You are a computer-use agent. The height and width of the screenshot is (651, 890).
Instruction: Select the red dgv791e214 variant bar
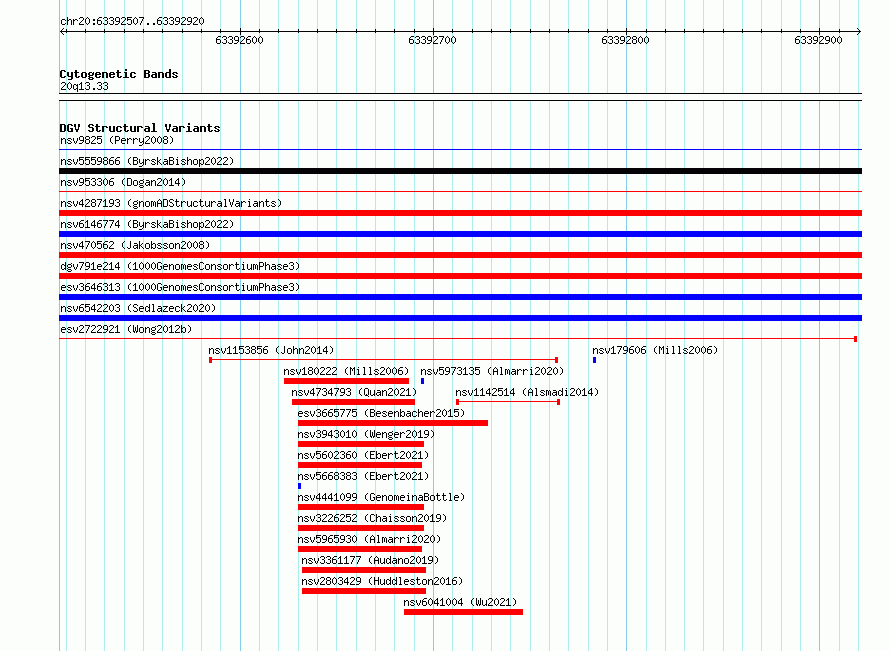tap(460, 276)
